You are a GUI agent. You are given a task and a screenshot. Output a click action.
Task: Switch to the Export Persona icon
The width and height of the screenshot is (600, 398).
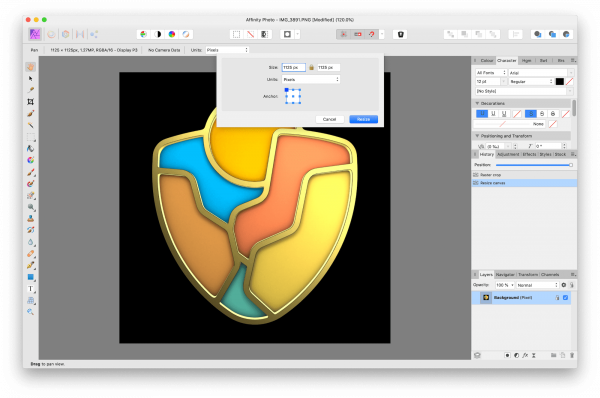pos(94,34)
